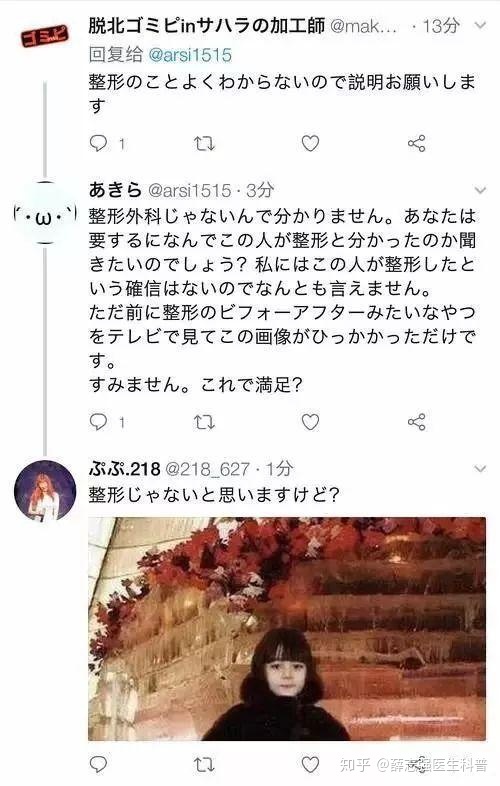Open more options on ぷぷ.218's tweet
500x786 pixels.
coord(480,469)
